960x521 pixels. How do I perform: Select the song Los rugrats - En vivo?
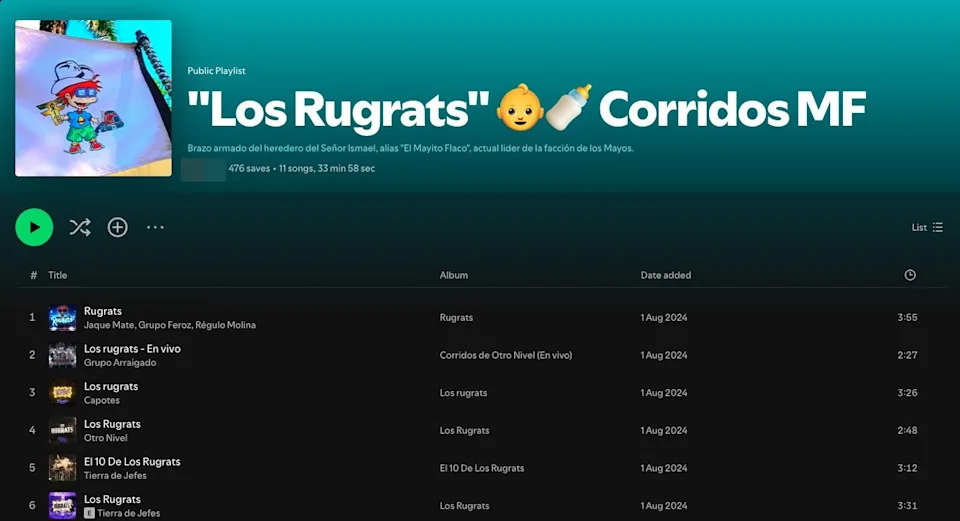(132, 348)
